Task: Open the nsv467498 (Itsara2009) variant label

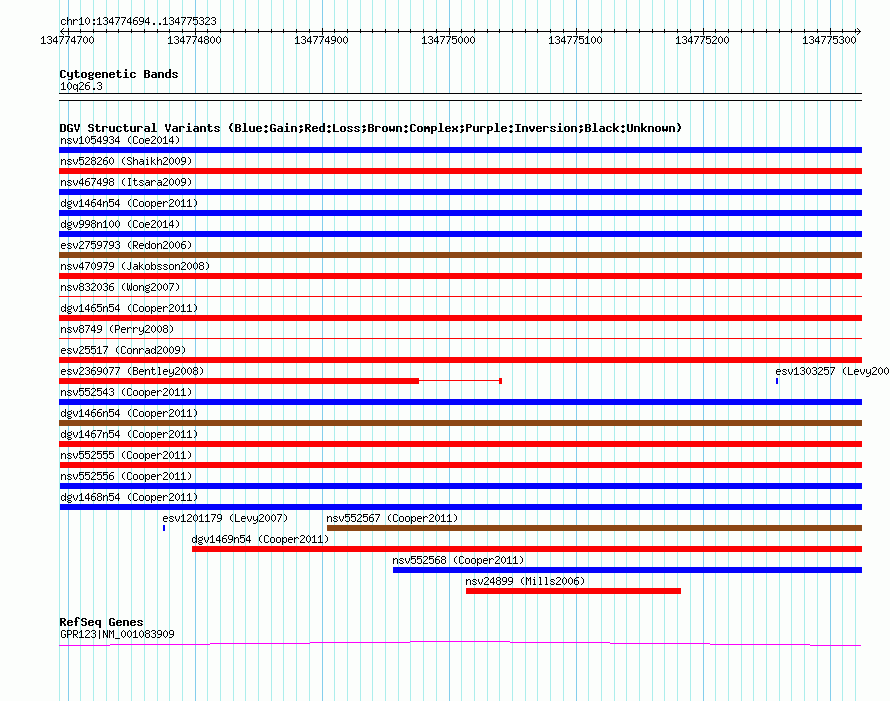Action: coord(126,182)
